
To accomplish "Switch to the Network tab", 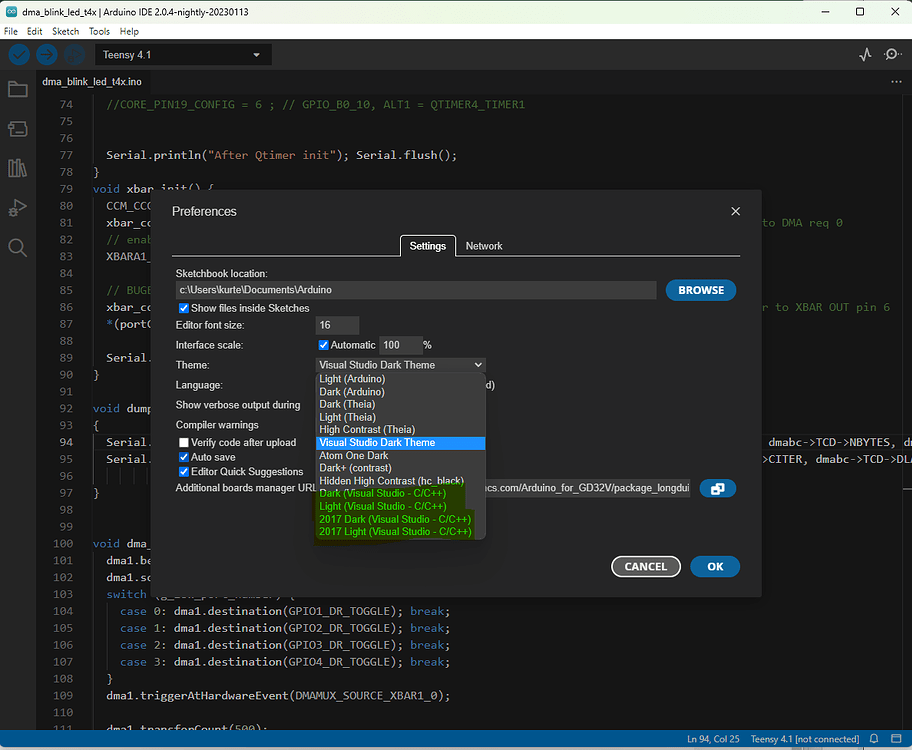I will [x=484, y=245].
